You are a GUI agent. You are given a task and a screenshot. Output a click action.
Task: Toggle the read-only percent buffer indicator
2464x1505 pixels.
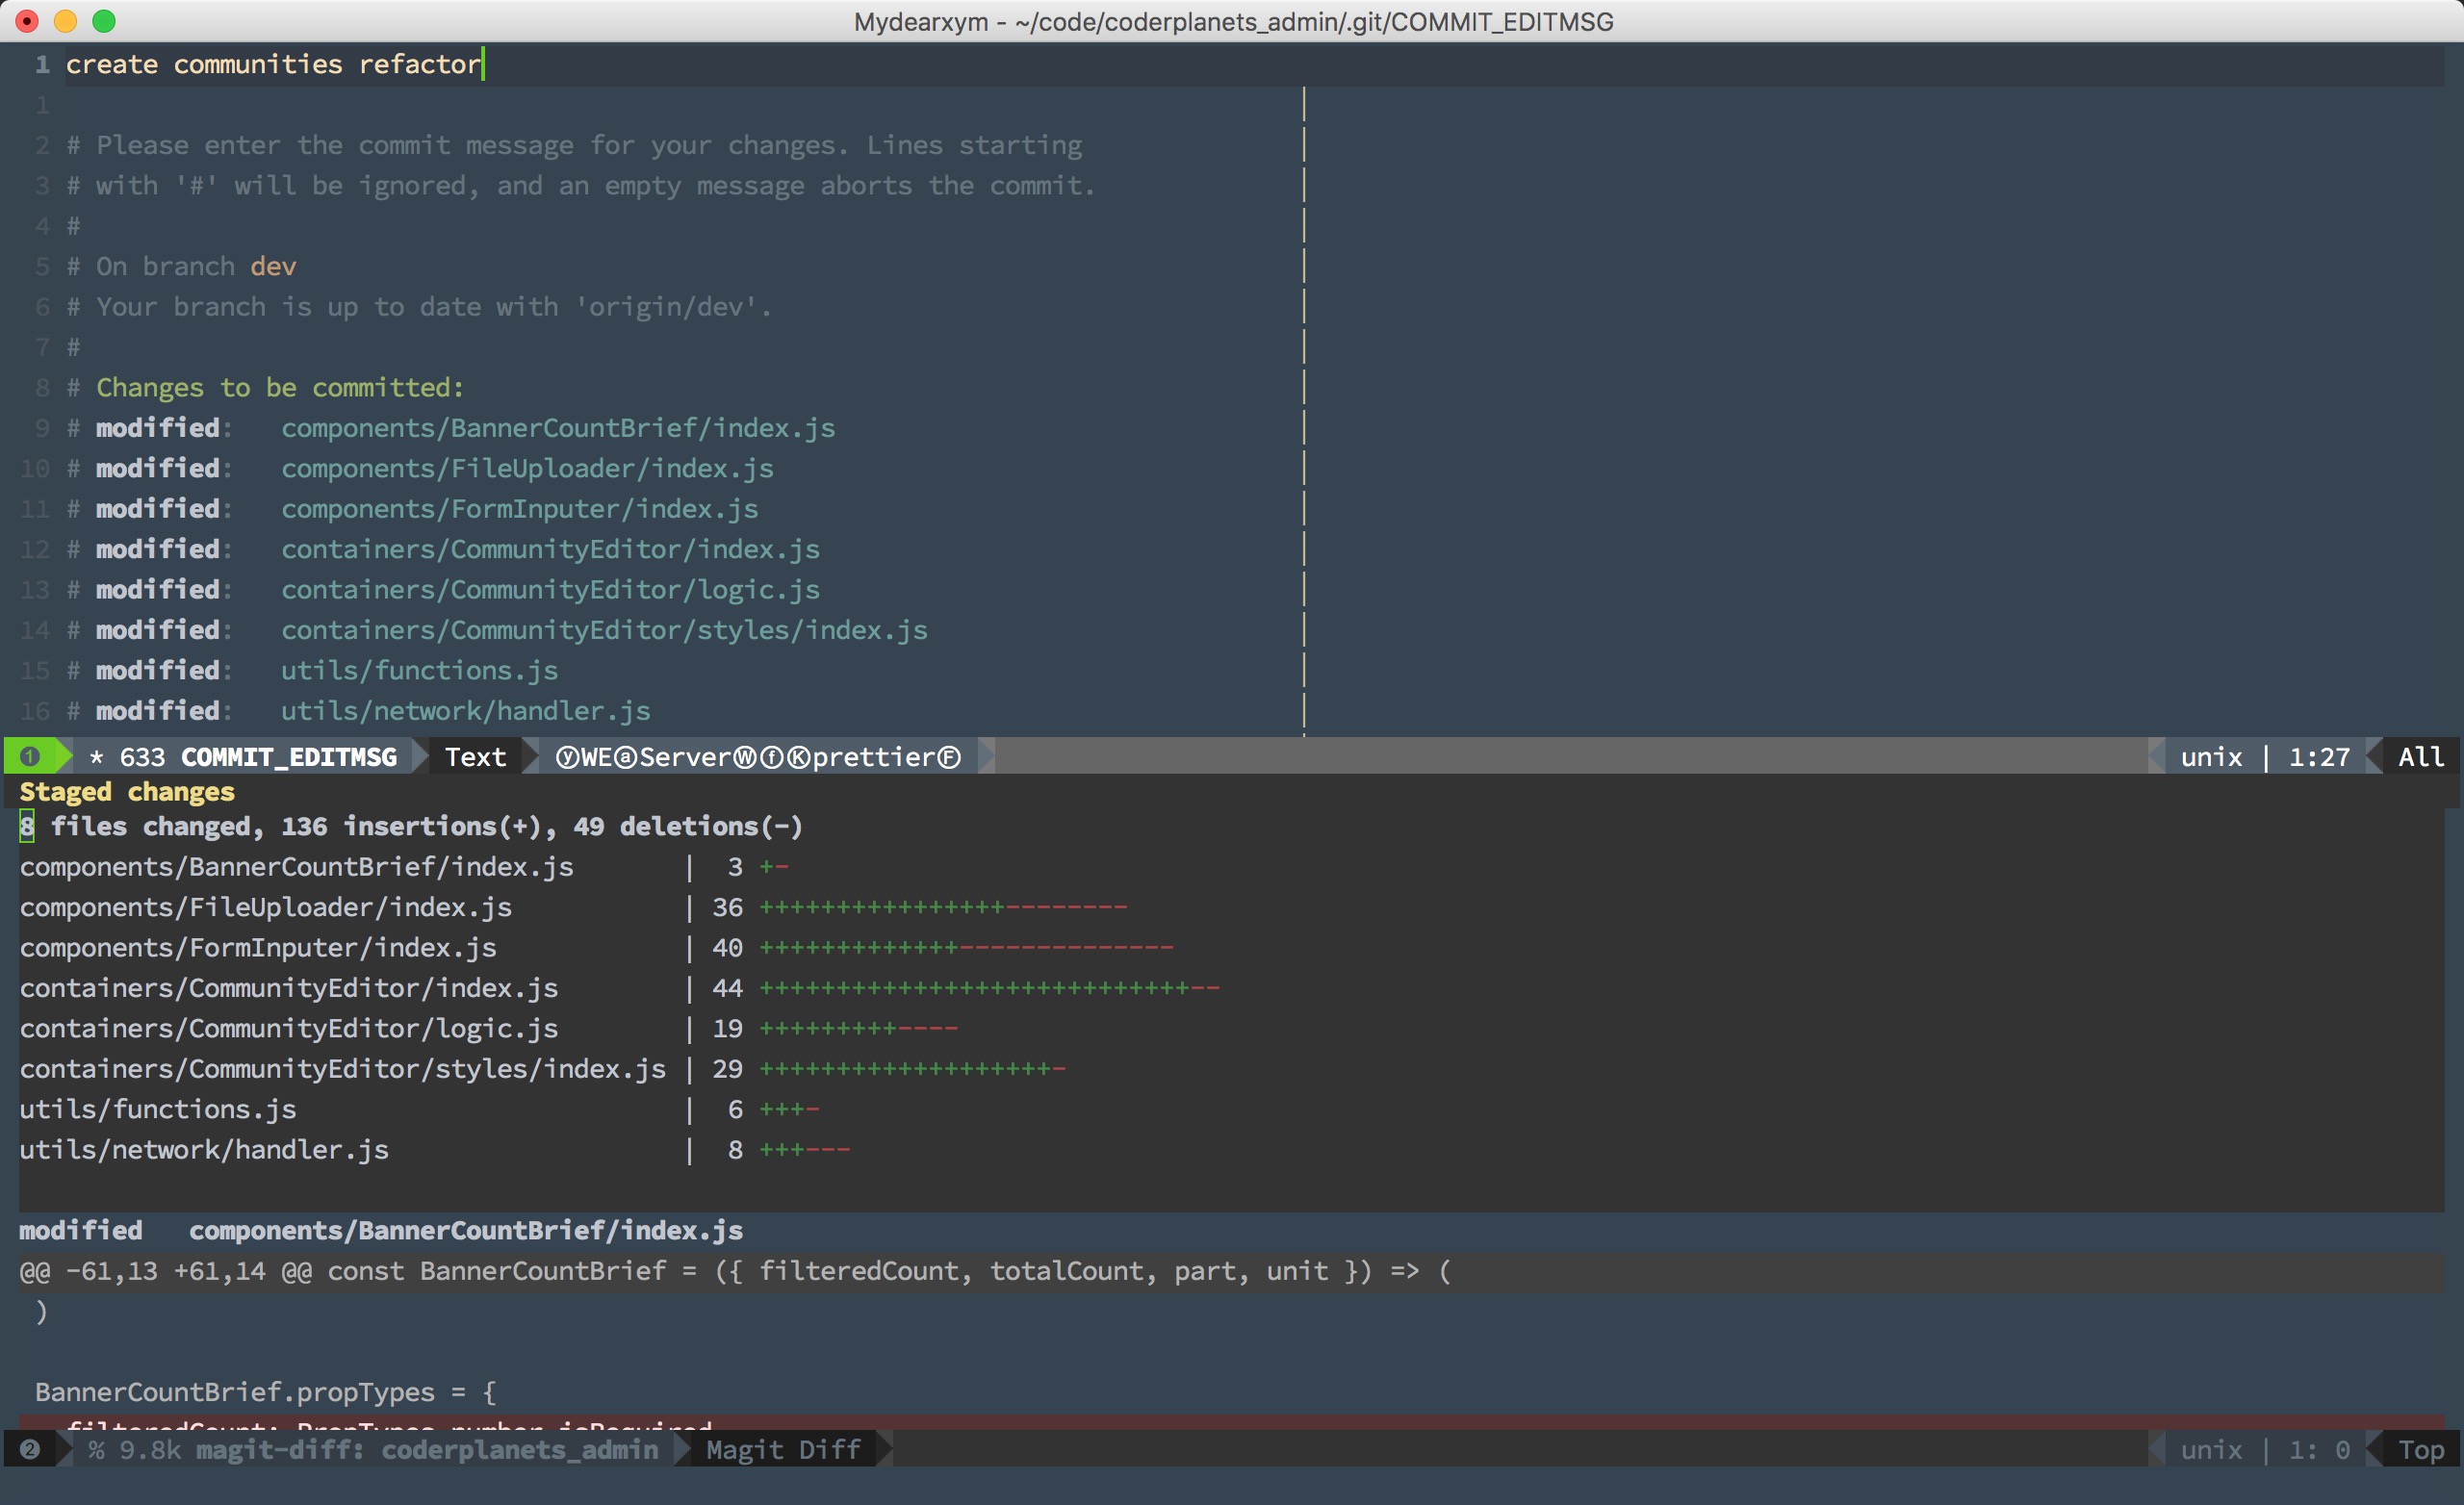[x=96, y=1450]
